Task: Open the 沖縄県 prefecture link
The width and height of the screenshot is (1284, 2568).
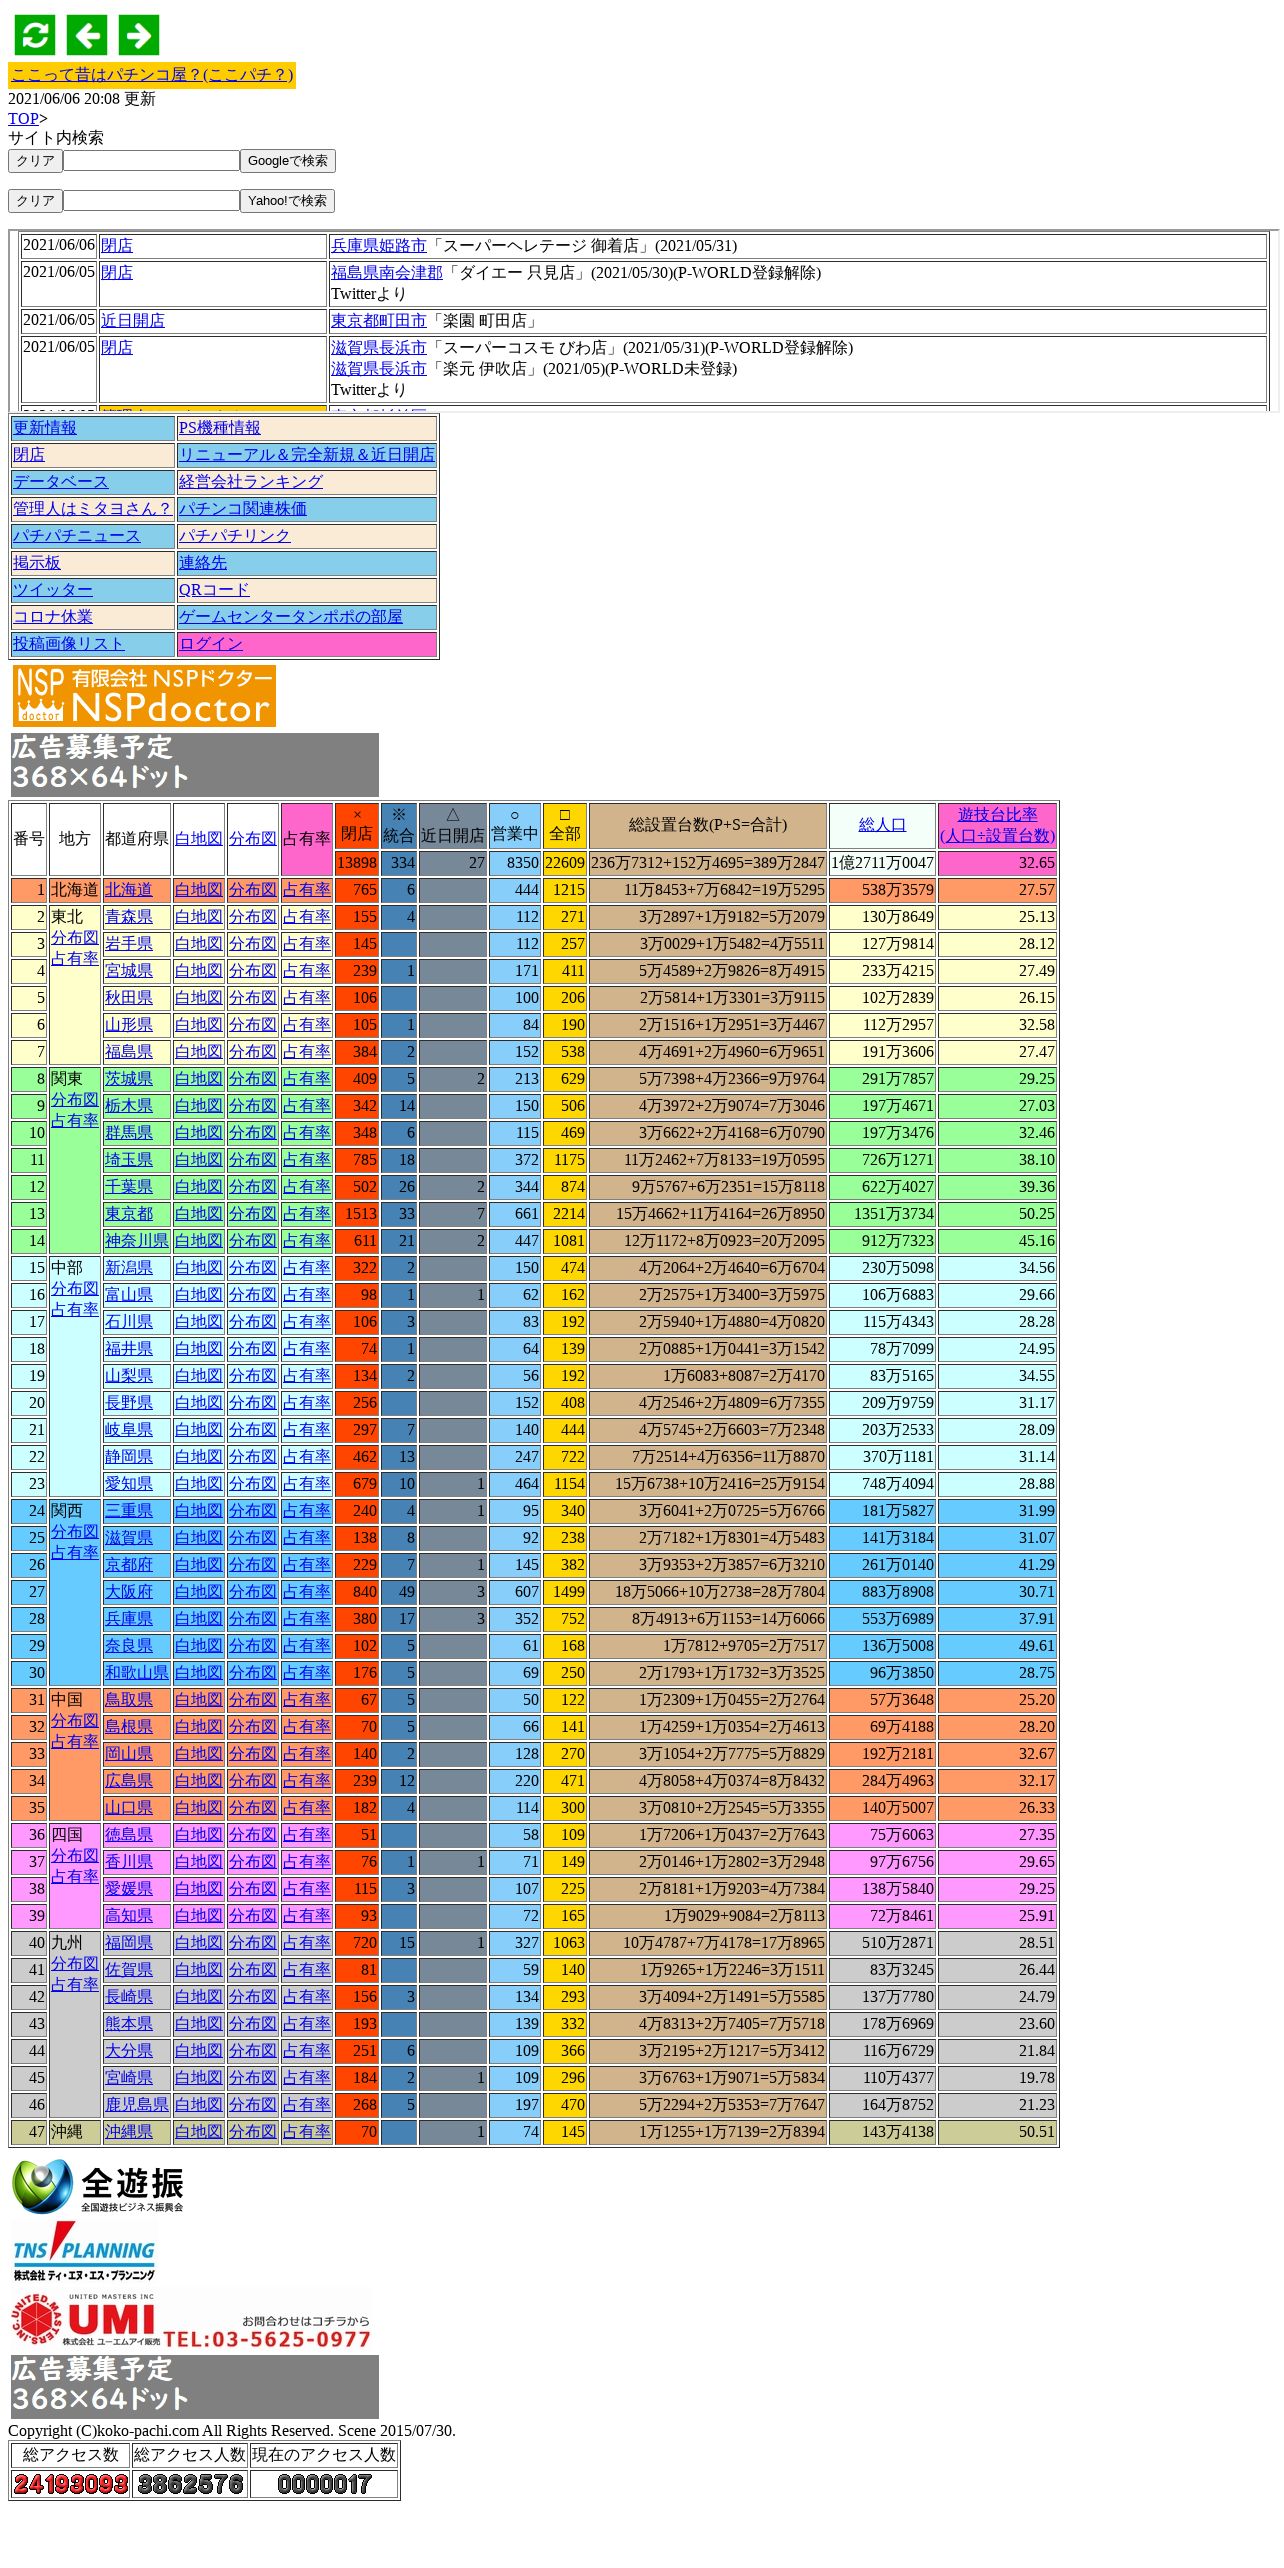Action: click(129, 2132)
